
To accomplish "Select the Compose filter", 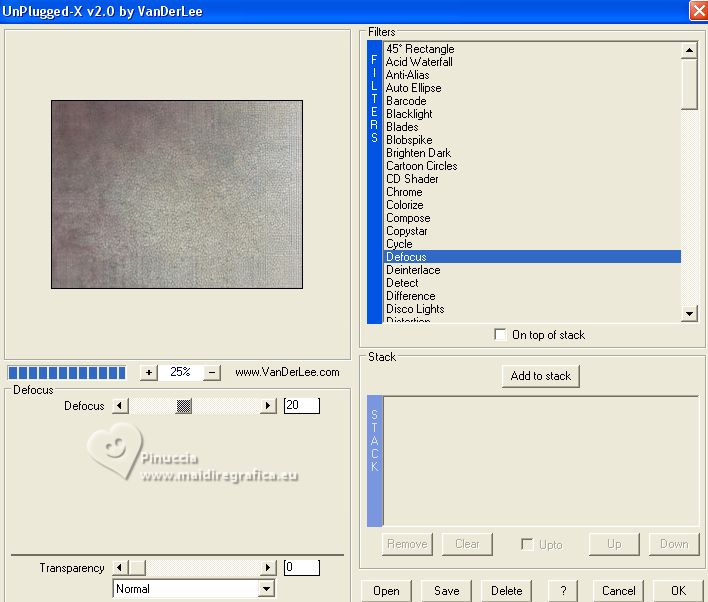I will coord(532,218).
